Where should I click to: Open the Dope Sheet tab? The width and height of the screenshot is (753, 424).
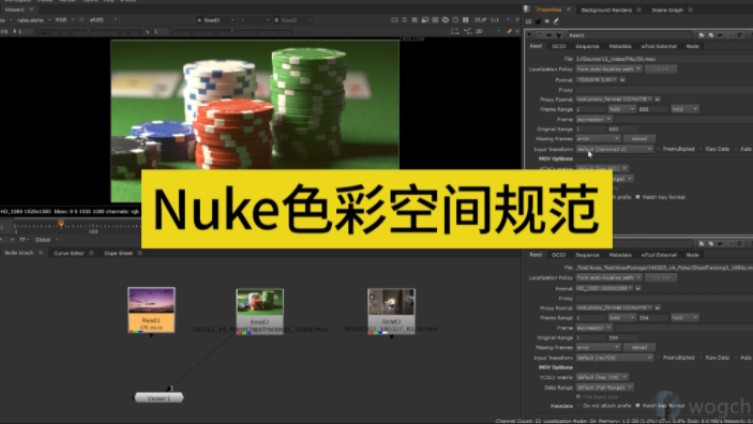(118, 253)
